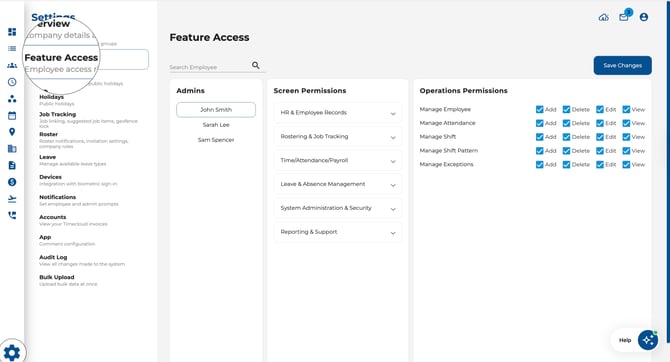Viewport: 670px width, 362px height.
Task: Open Job Tracking settings section
Action: coord(88,120)
